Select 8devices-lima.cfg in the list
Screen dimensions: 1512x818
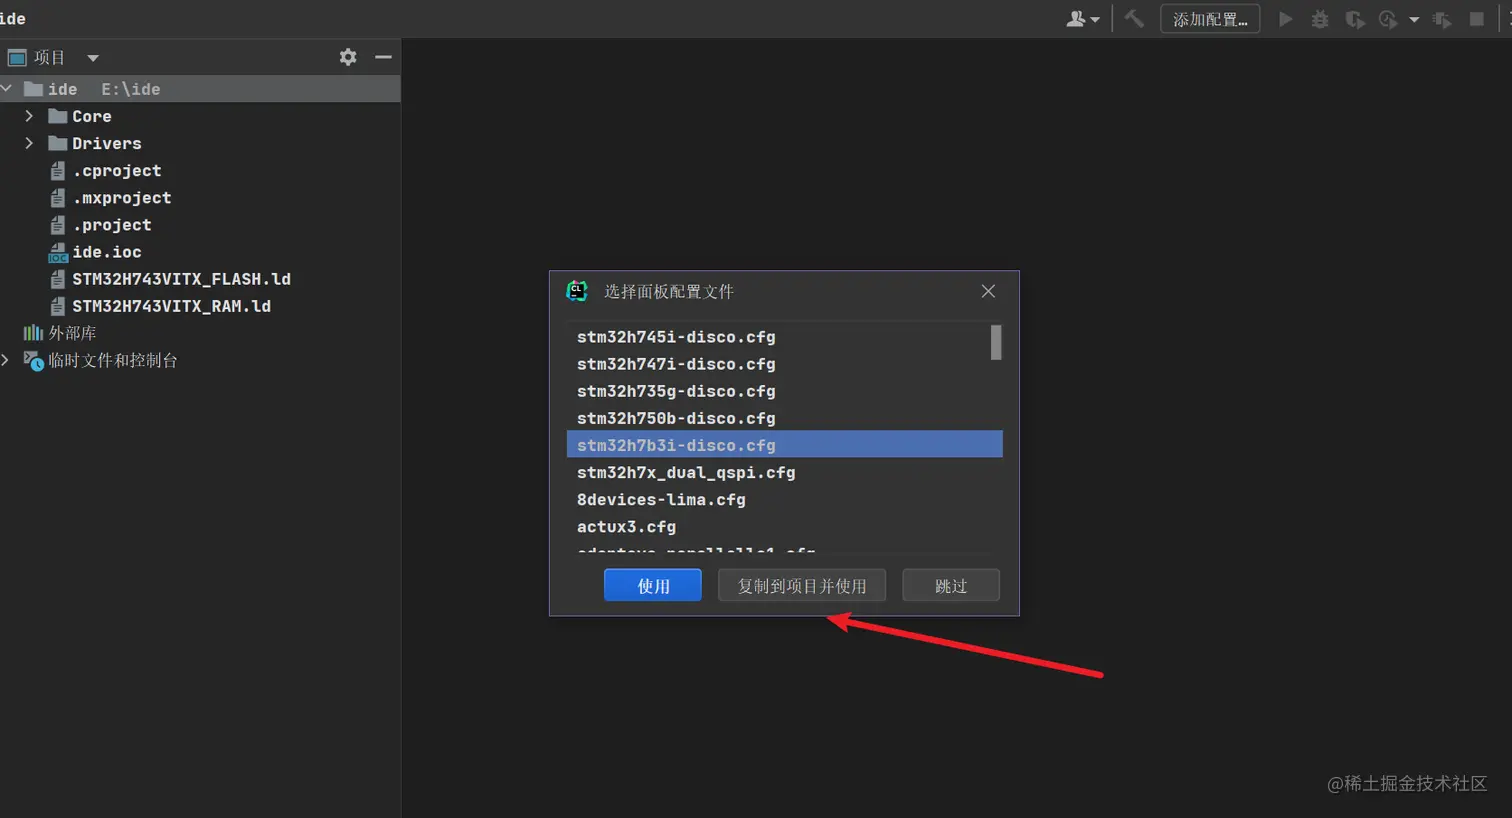[784, 499]
